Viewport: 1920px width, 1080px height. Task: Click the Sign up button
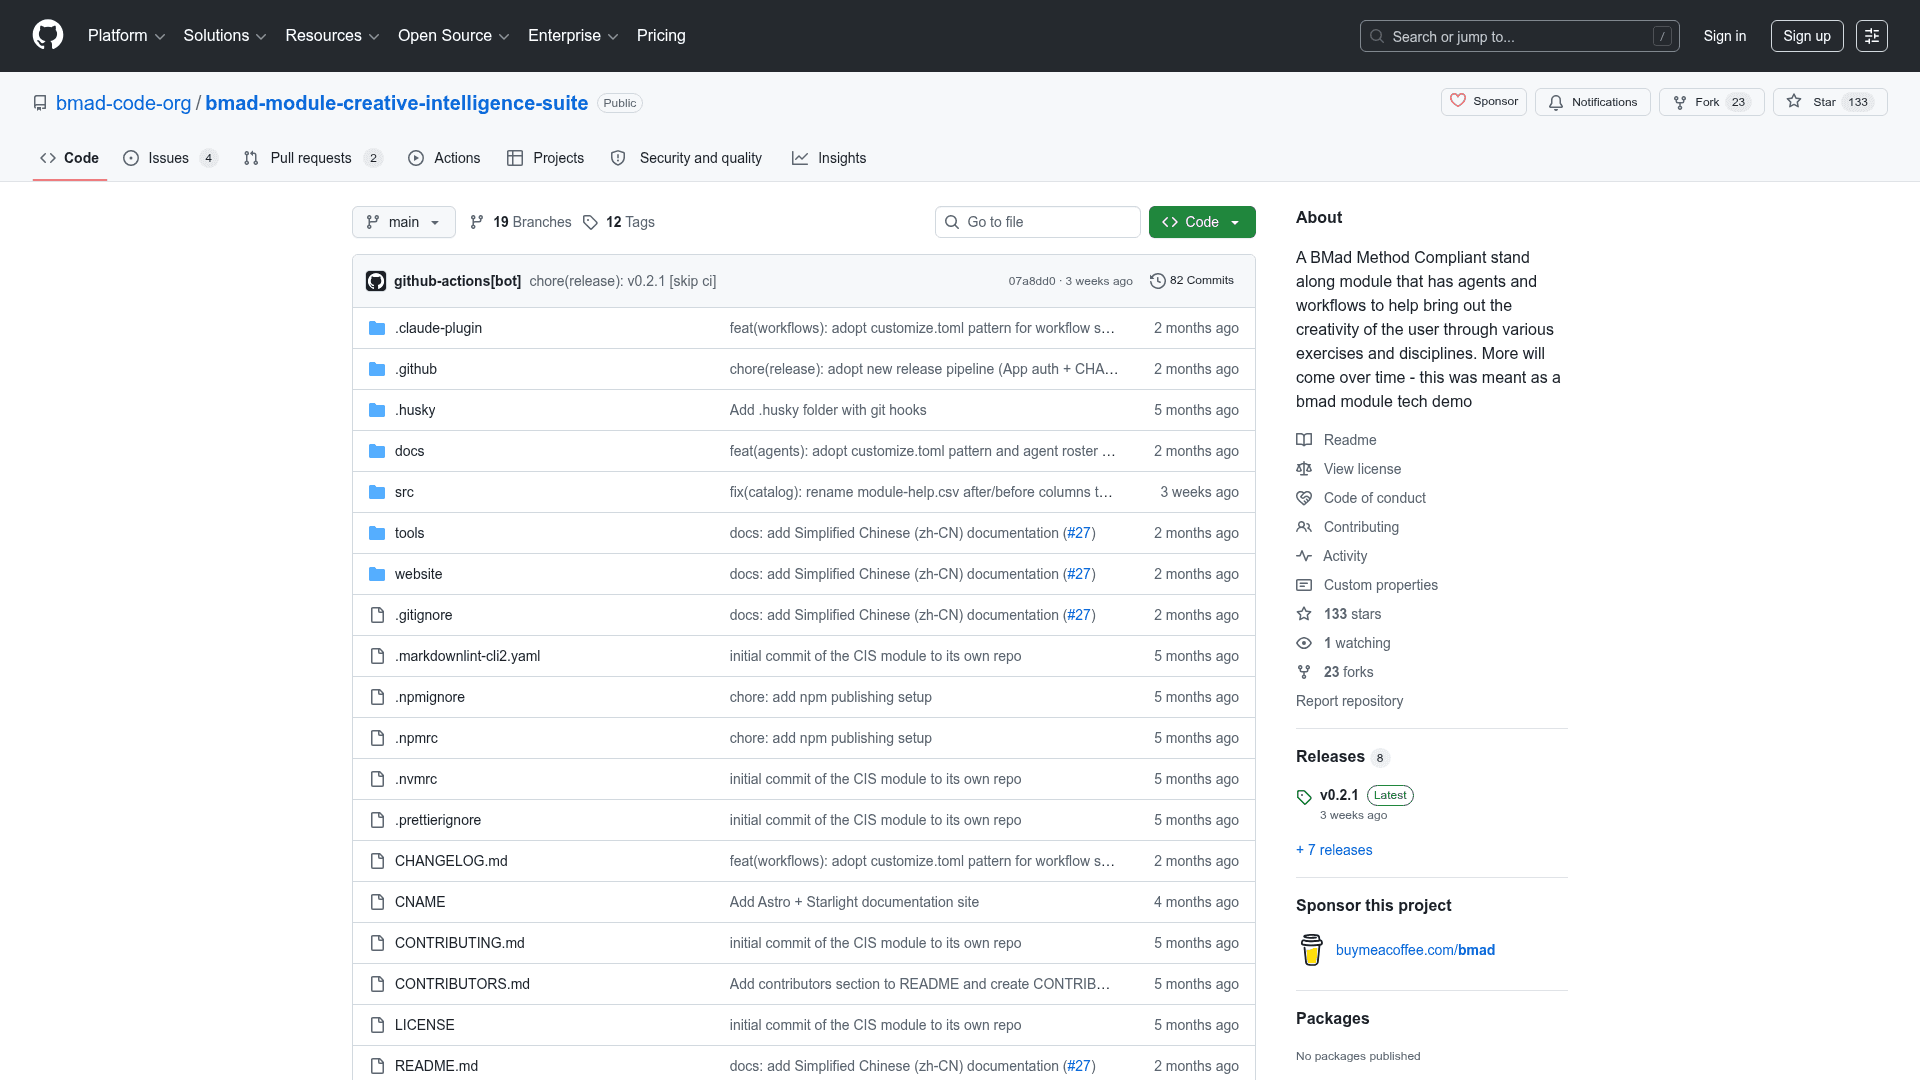1807,36
